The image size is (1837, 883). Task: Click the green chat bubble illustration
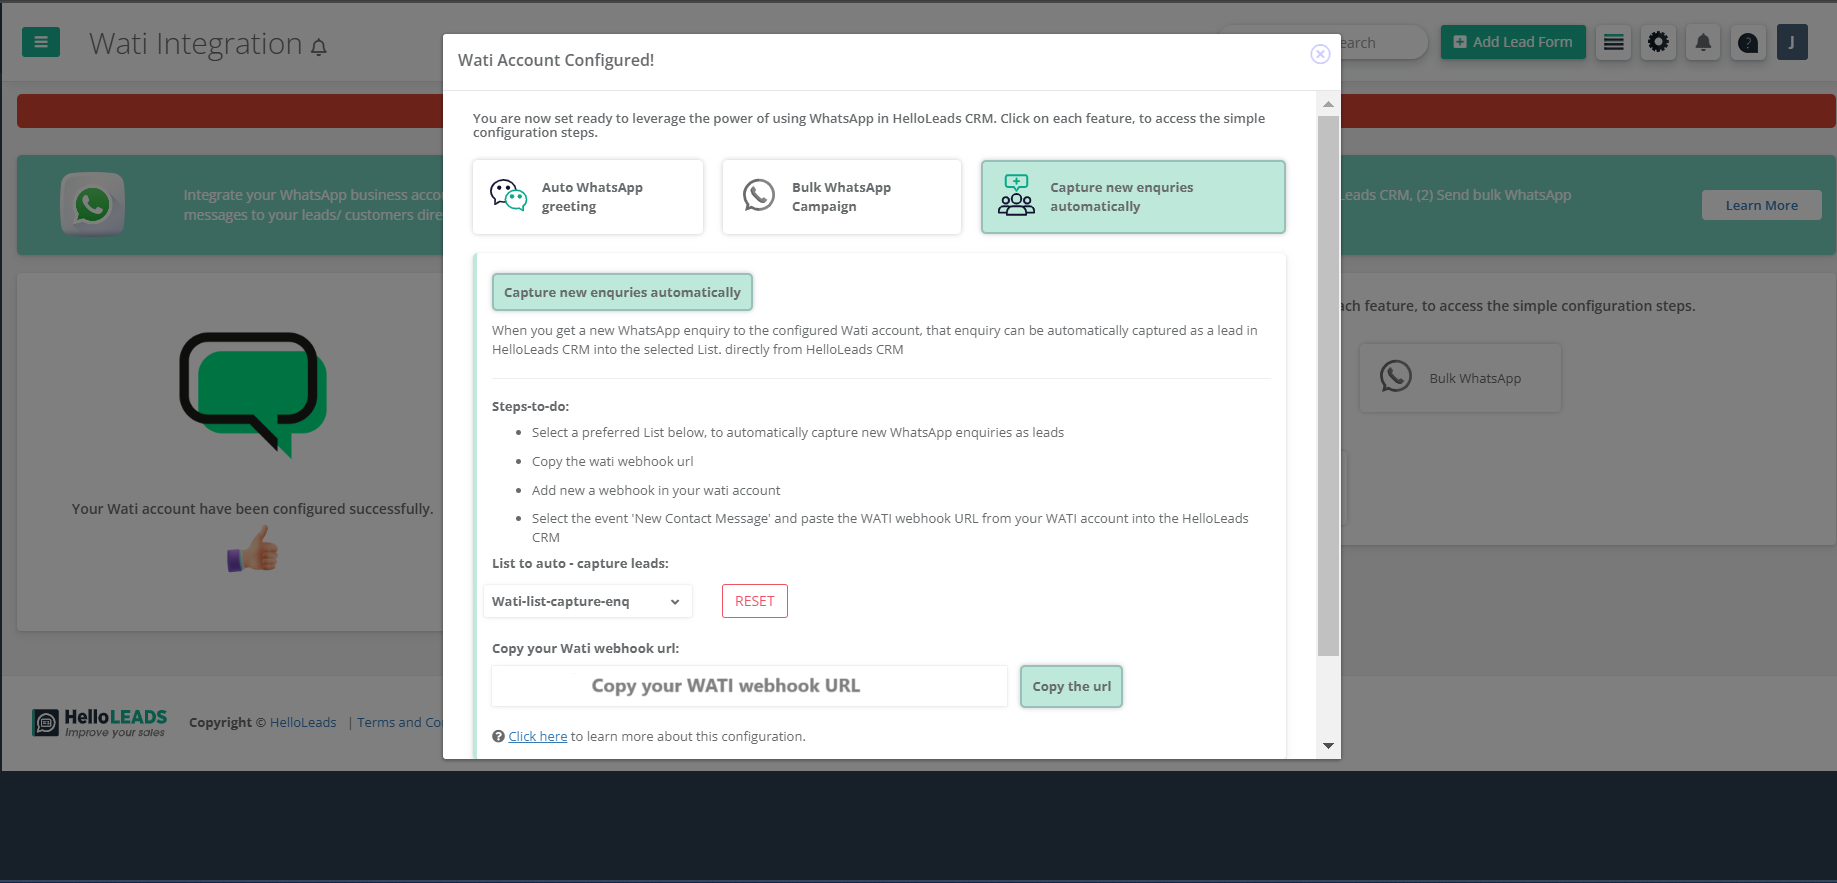point(253,394)
